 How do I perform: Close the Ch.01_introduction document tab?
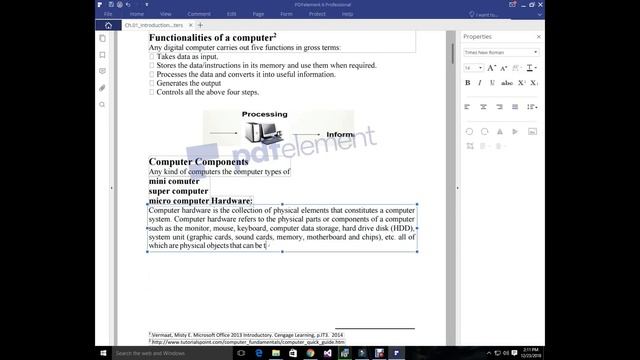[191, 25]
